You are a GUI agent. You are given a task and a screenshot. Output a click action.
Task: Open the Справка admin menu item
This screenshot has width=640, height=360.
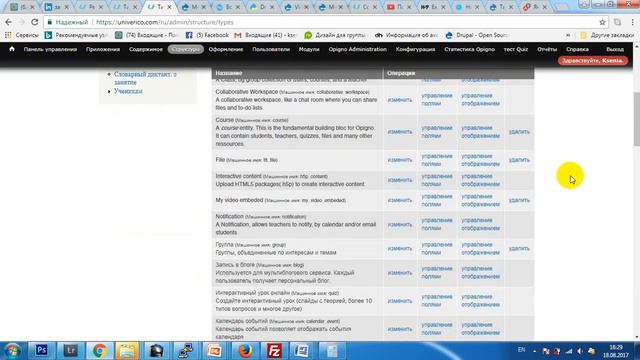pyautogui.click(x=577, y=49)
